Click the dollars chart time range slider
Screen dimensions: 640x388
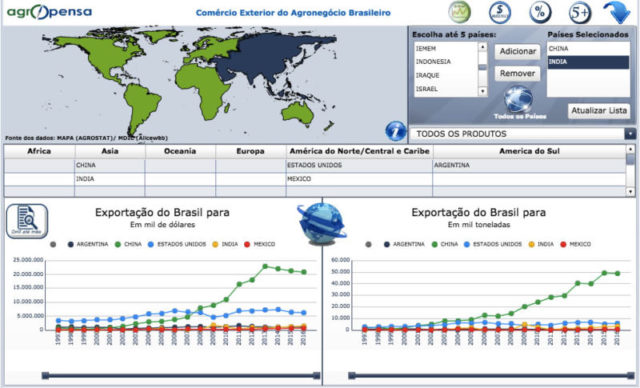(x=181, y=375)
